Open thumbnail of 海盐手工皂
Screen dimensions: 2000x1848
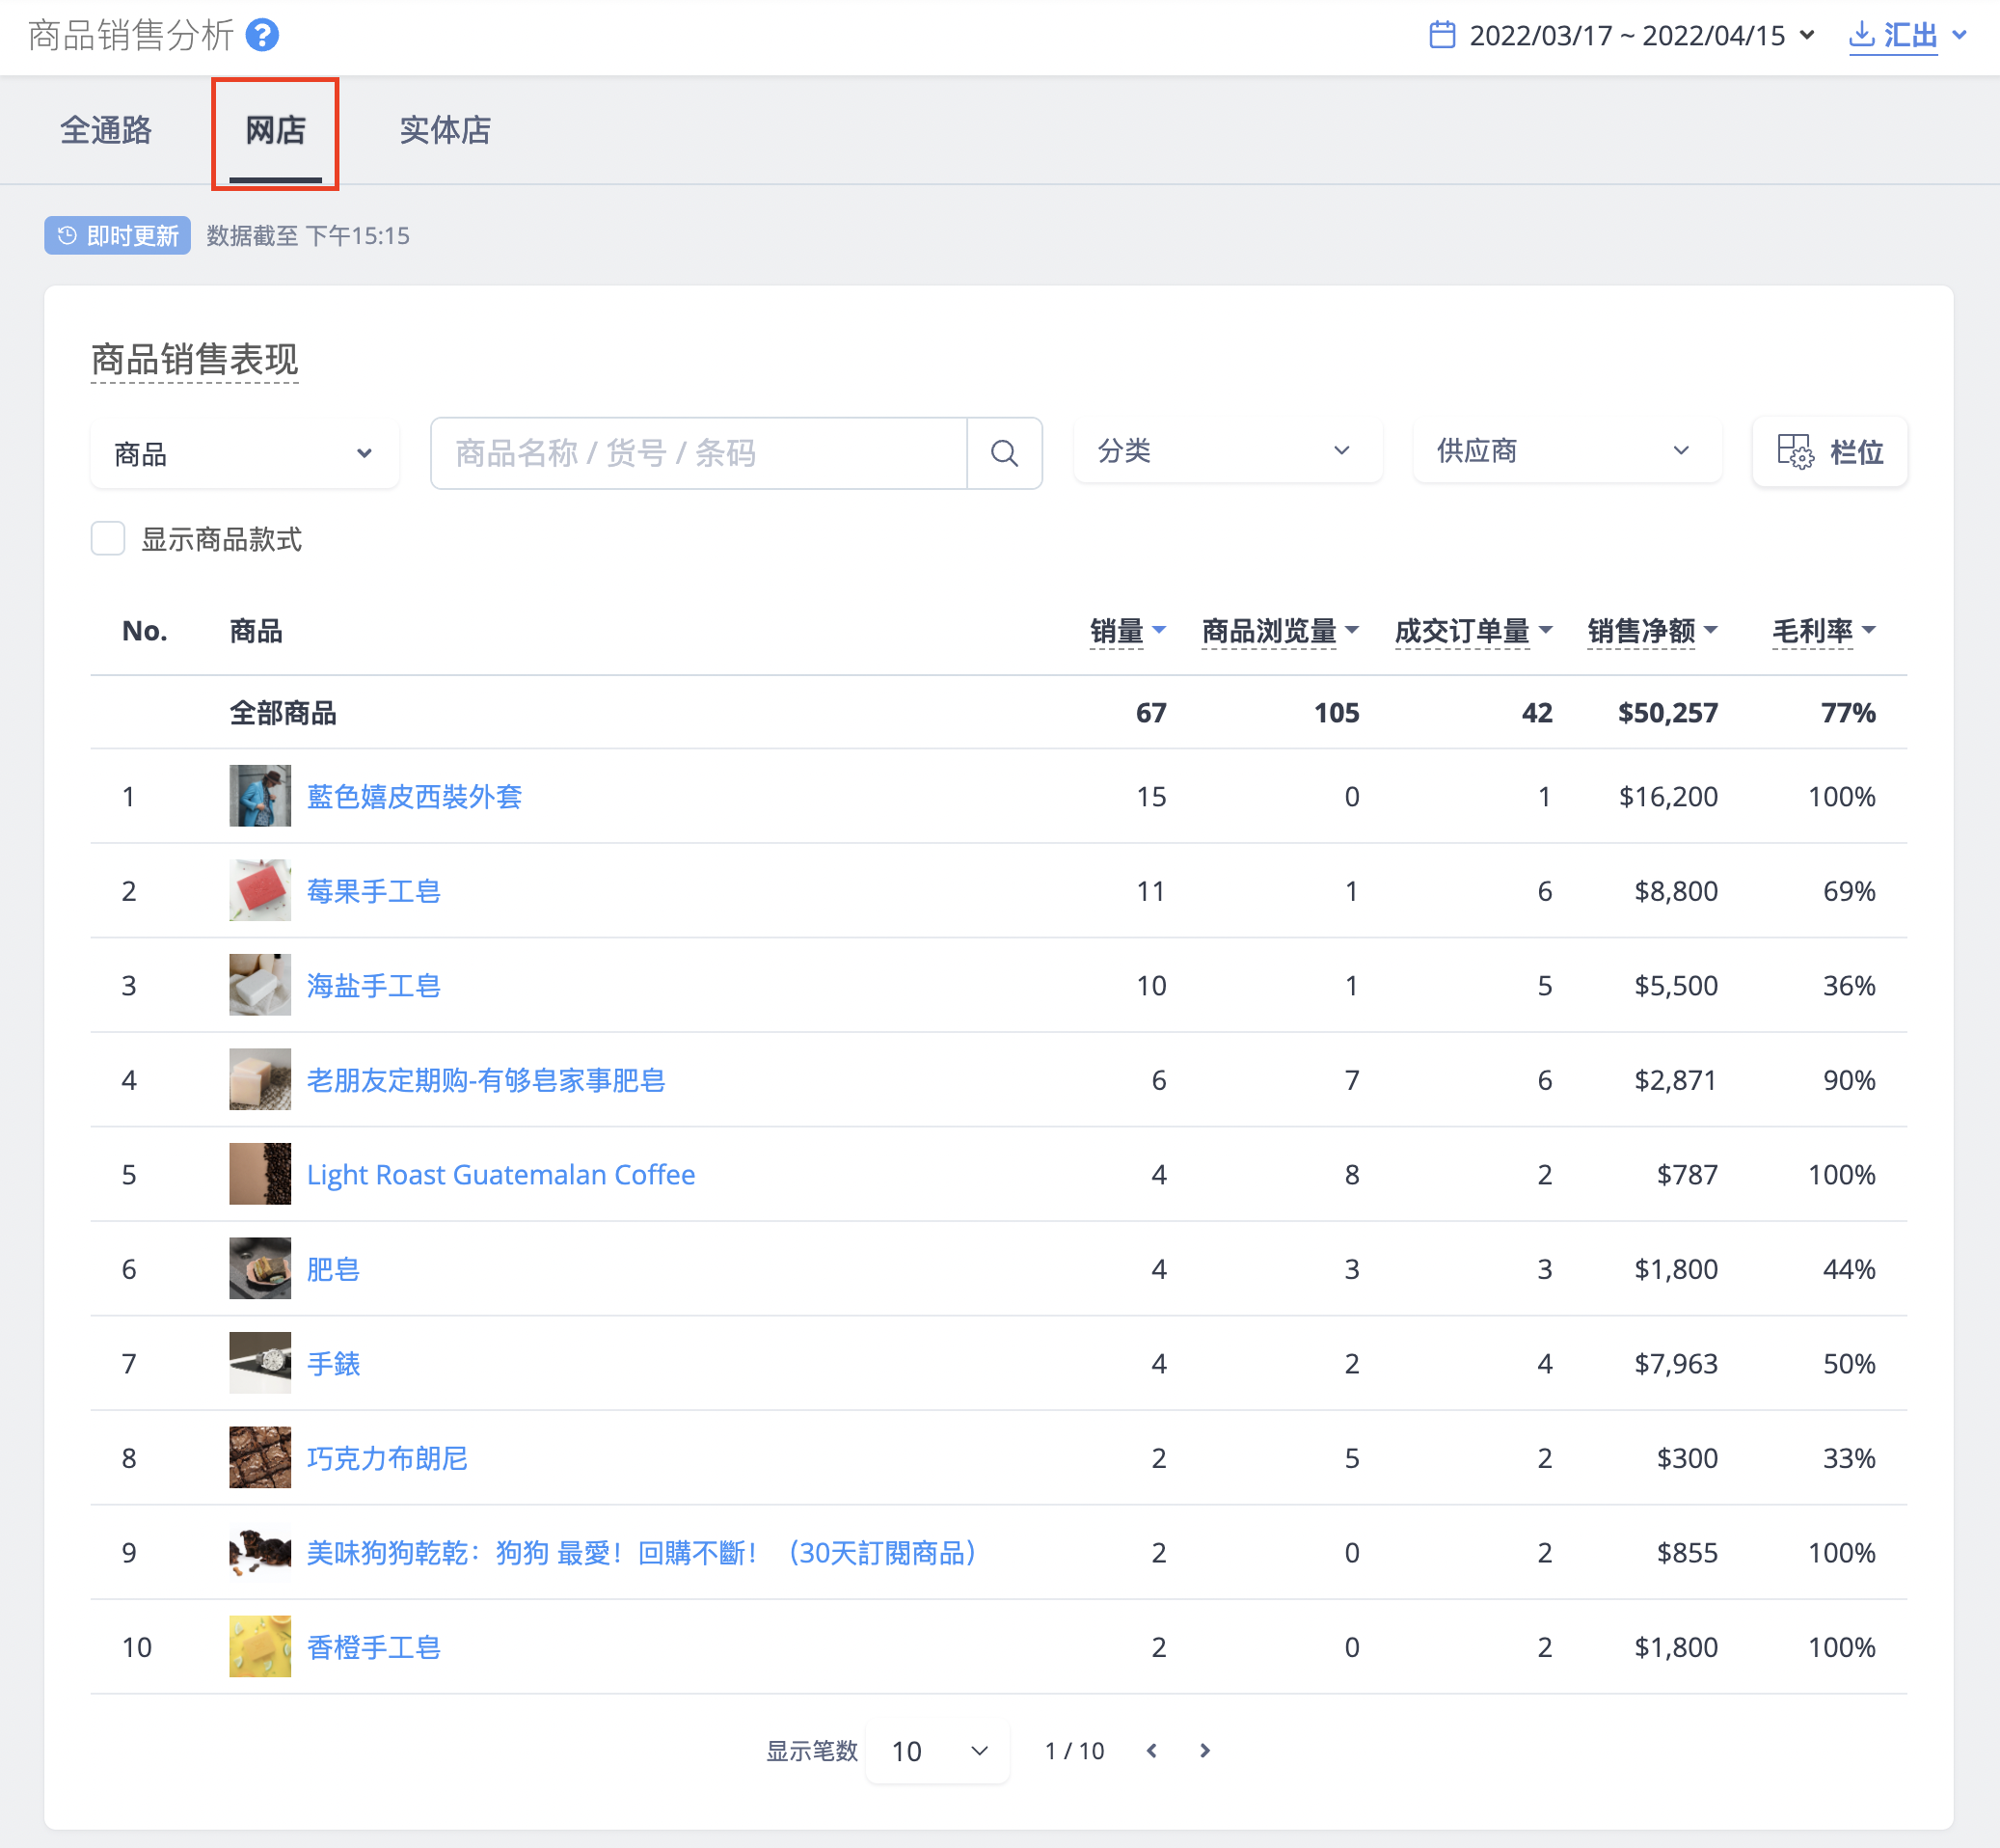[260, 985]
